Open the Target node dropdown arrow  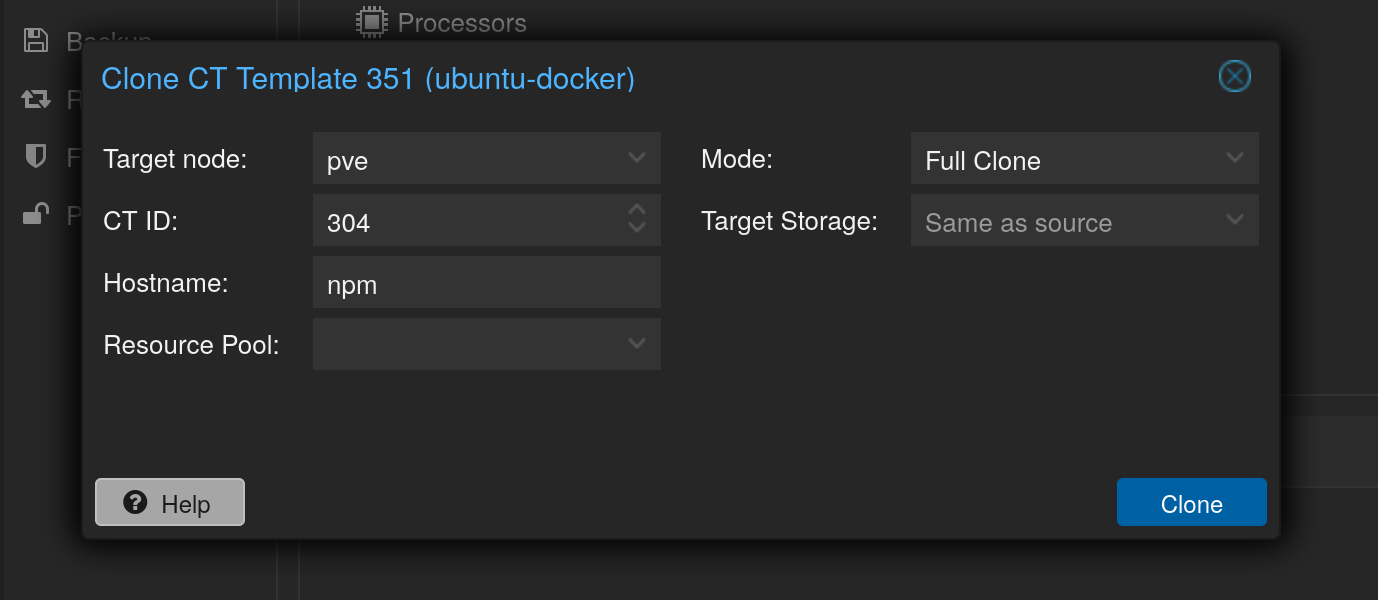point(637,158)
